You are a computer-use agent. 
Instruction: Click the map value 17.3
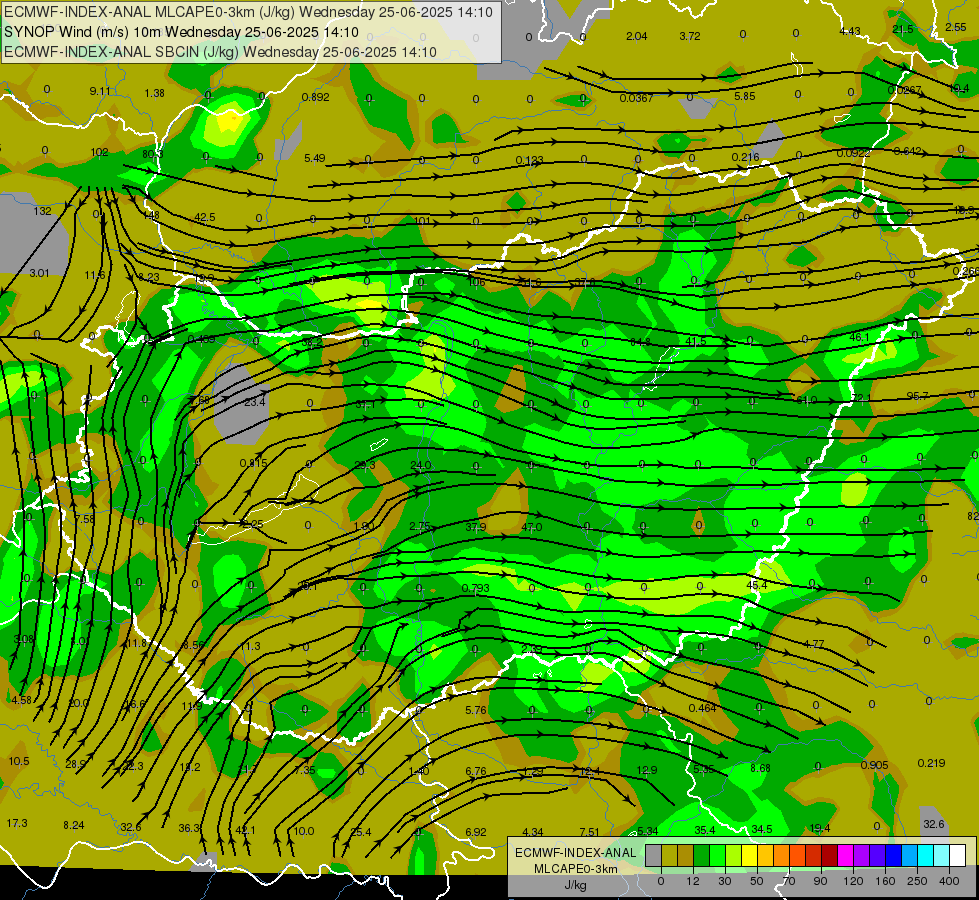tap(17, 823)
